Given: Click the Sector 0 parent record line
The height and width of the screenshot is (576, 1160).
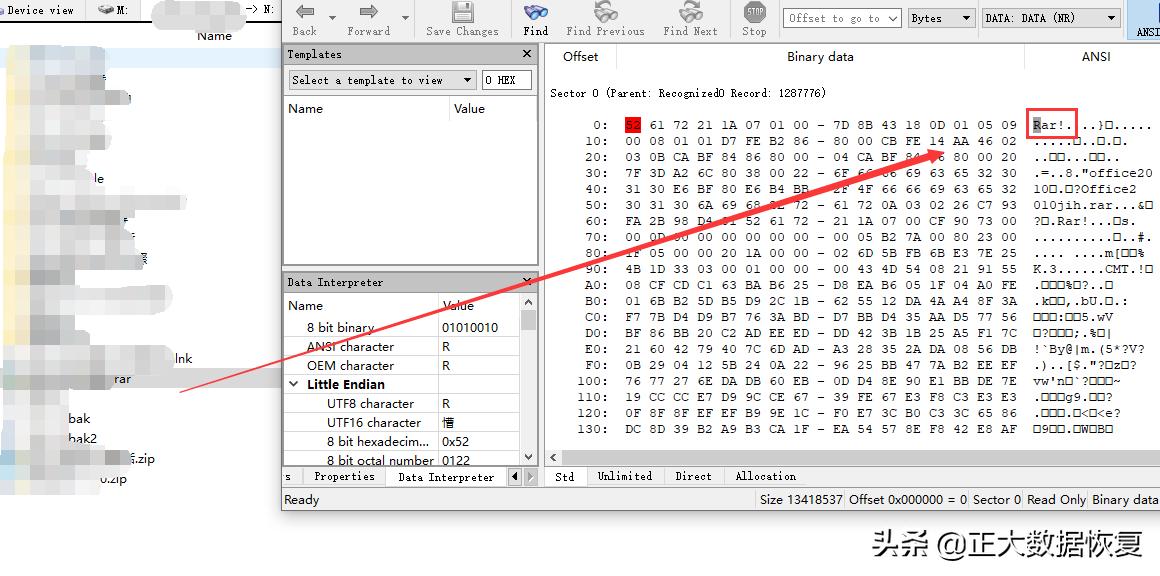Looking at the screenshot, I should [688, 93].
